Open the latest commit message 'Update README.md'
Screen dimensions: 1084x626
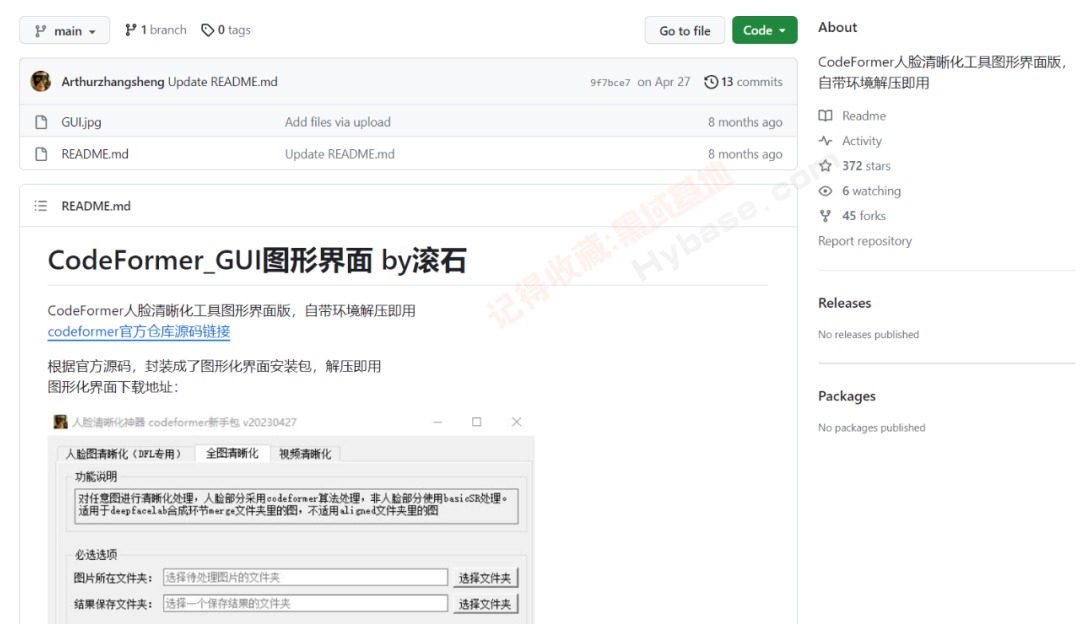tap(223, 82)
